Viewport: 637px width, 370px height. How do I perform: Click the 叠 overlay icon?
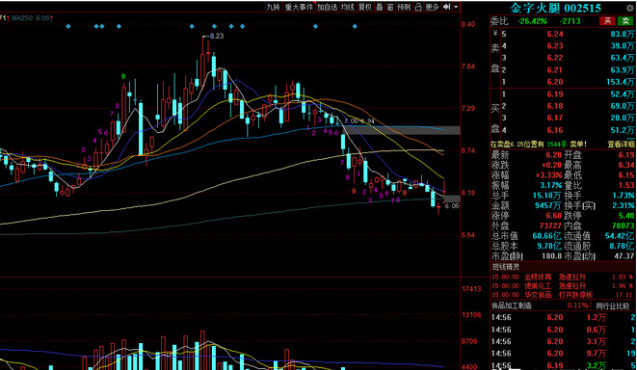[379, 7]
